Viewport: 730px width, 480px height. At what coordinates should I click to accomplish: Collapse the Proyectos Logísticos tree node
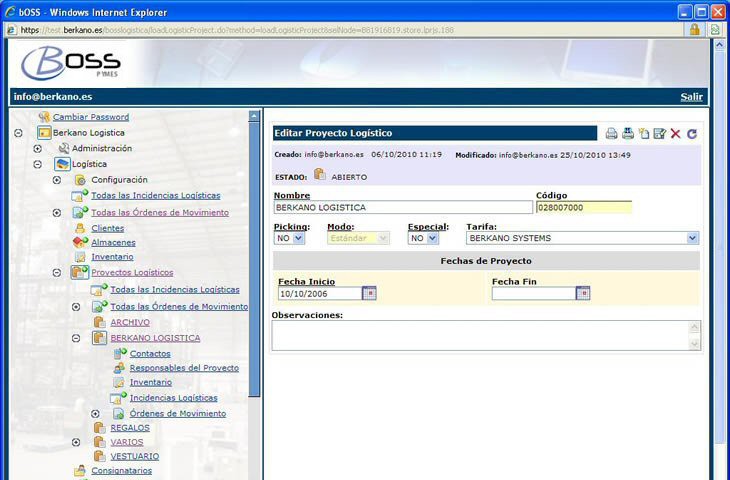56,272
